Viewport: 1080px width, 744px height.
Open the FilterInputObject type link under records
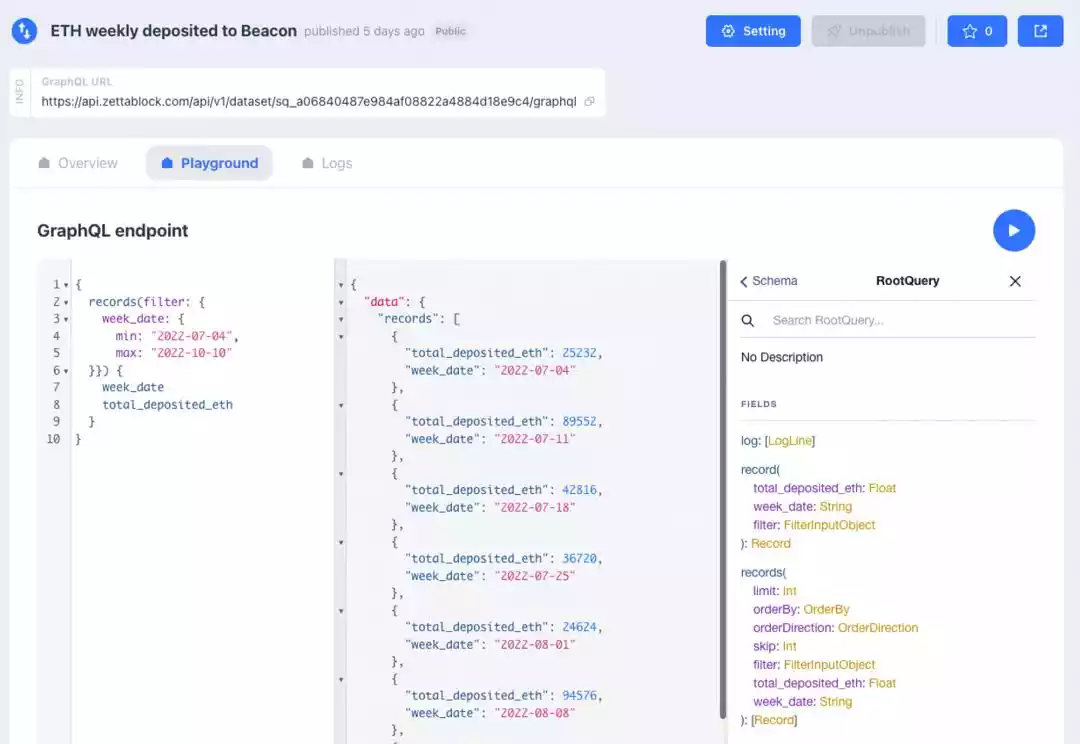tap(829, 665)
